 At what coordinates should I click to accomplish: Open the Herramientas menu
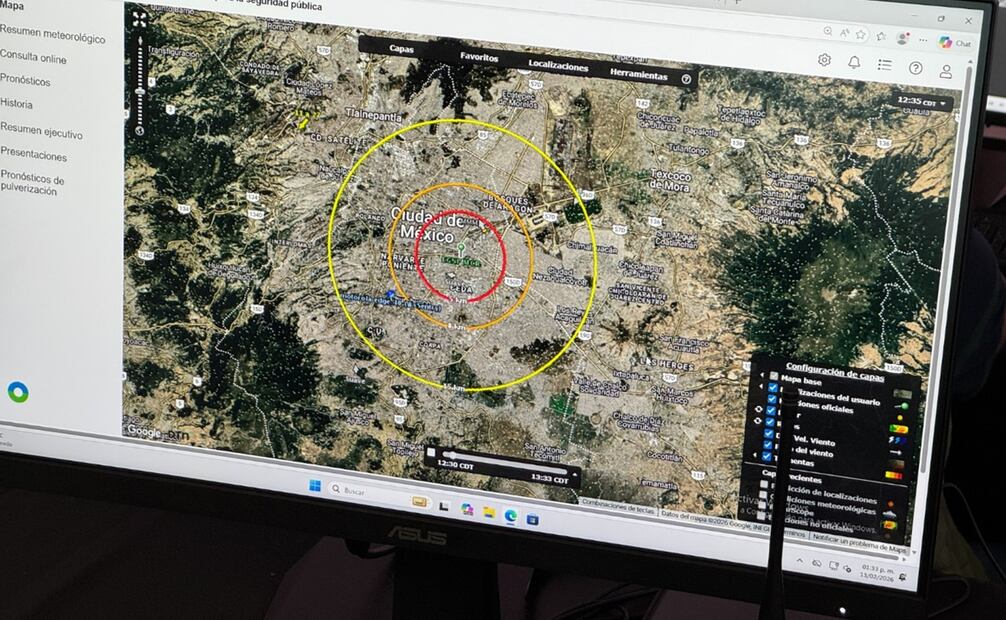pyautogui.click(x=637, y=74)
